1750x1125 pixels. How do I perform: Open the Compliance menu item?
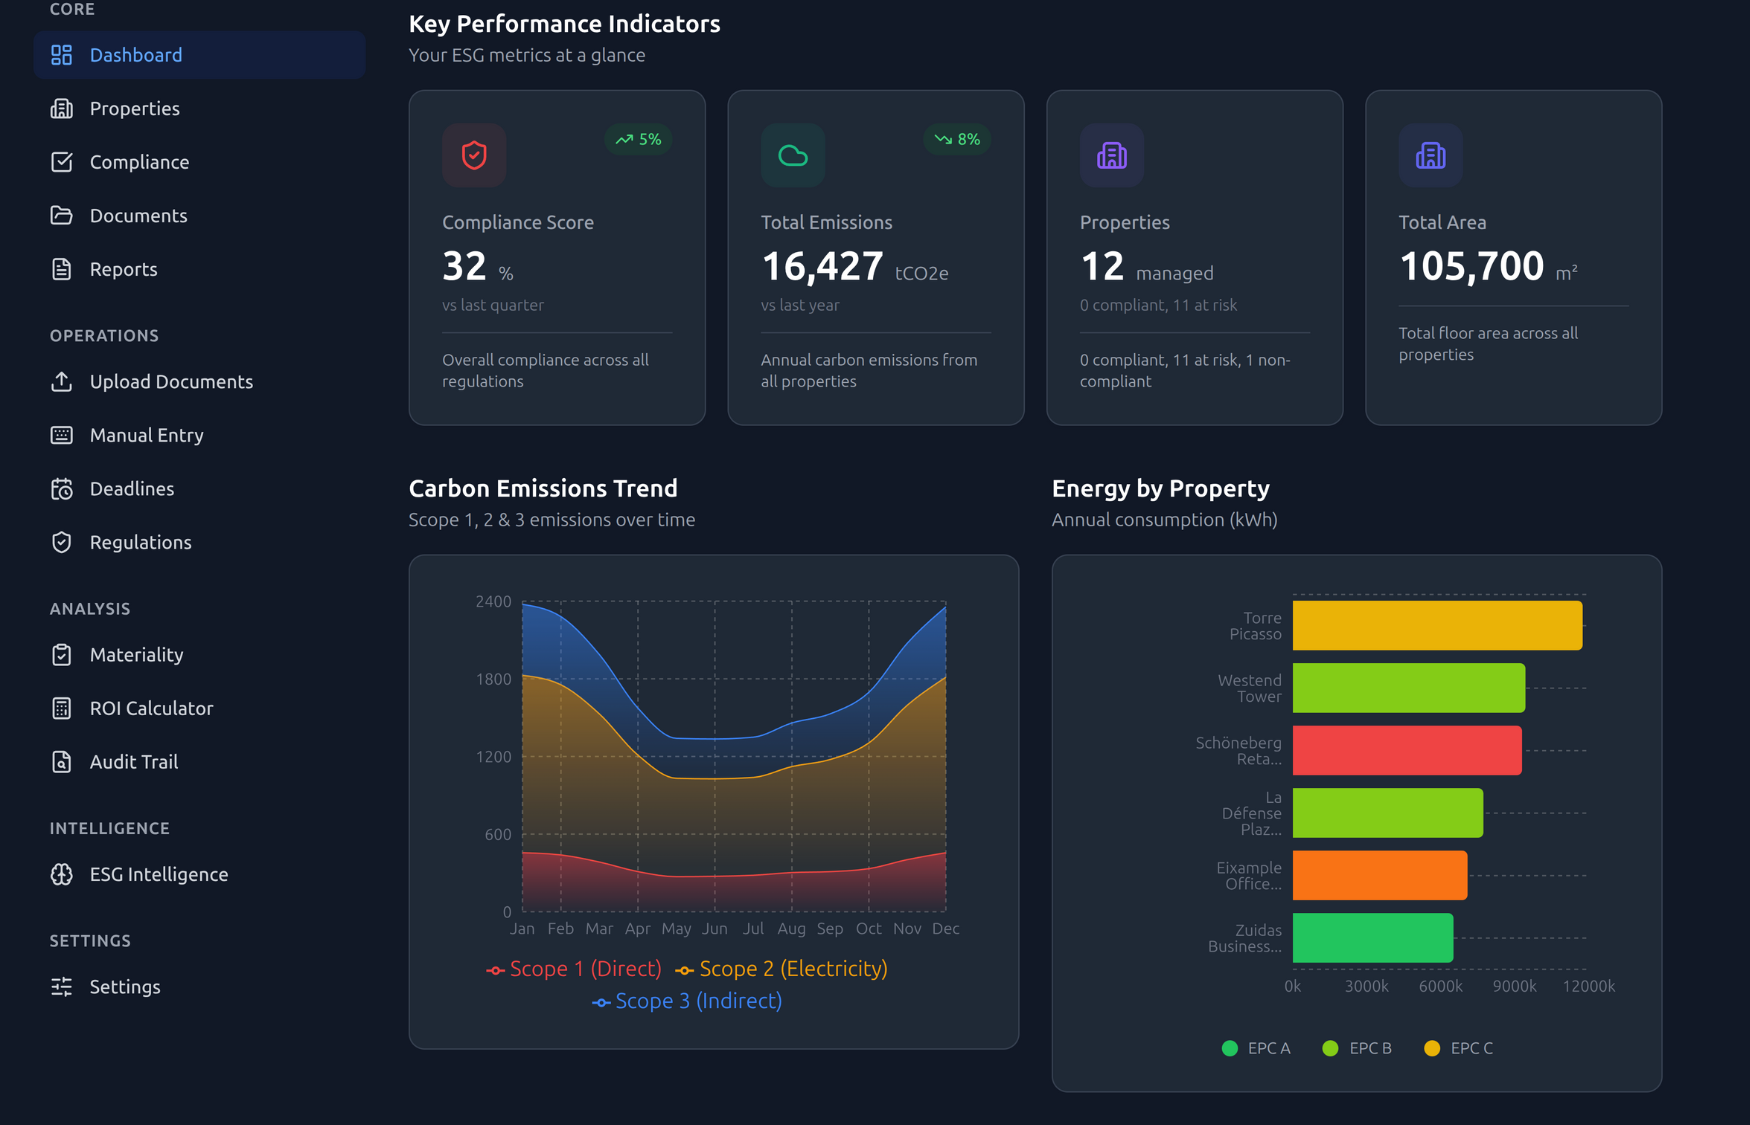click(139, 162)
